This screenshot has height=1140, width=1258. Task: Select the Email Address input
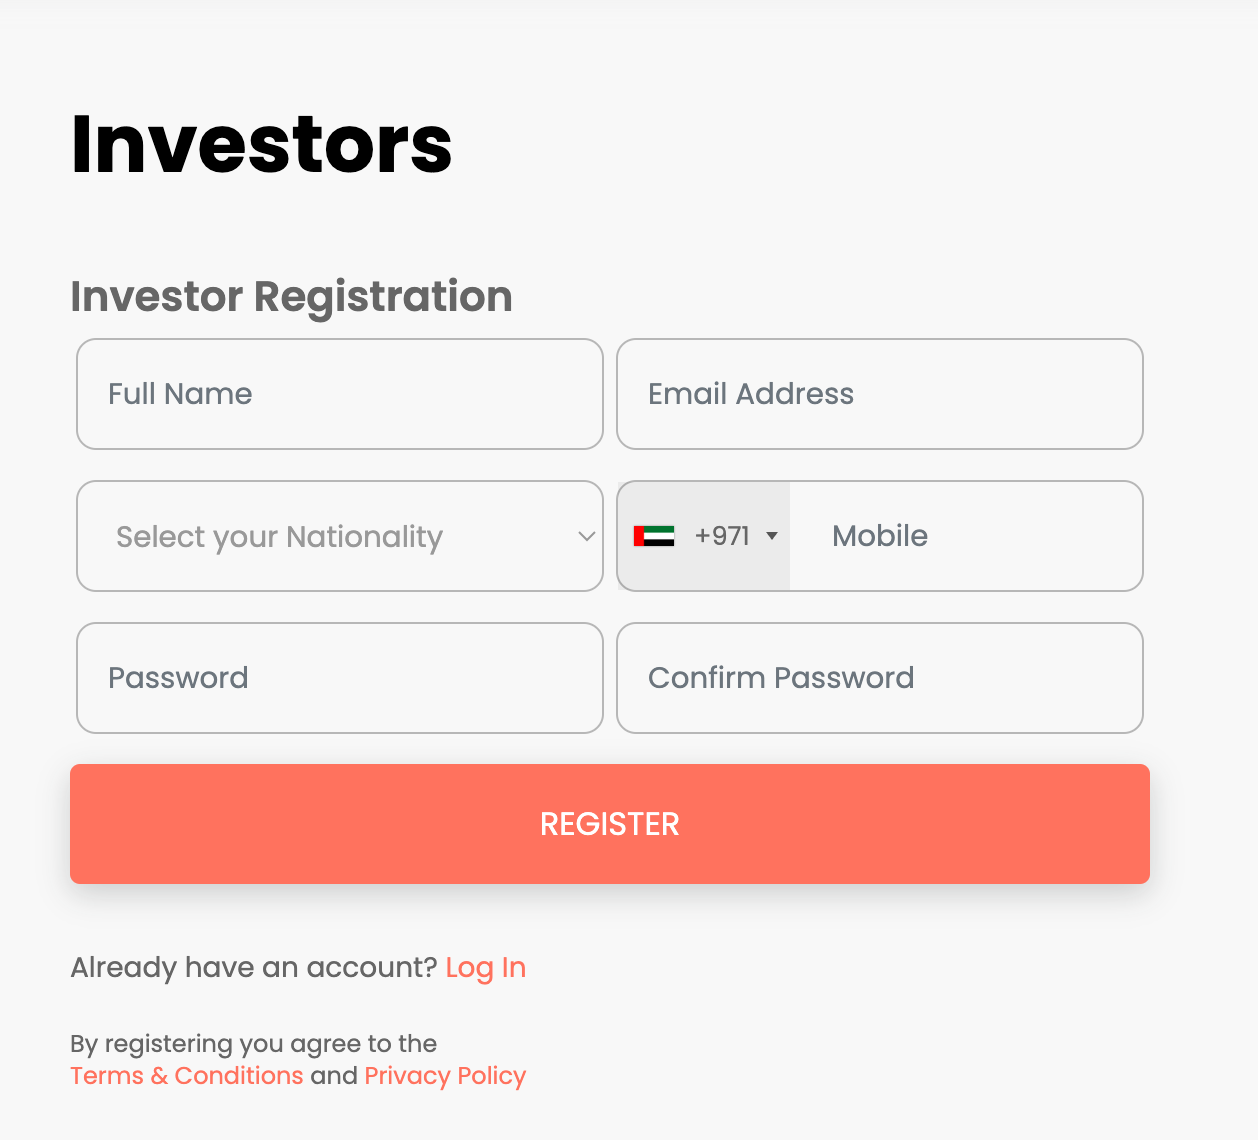point(879,394)
